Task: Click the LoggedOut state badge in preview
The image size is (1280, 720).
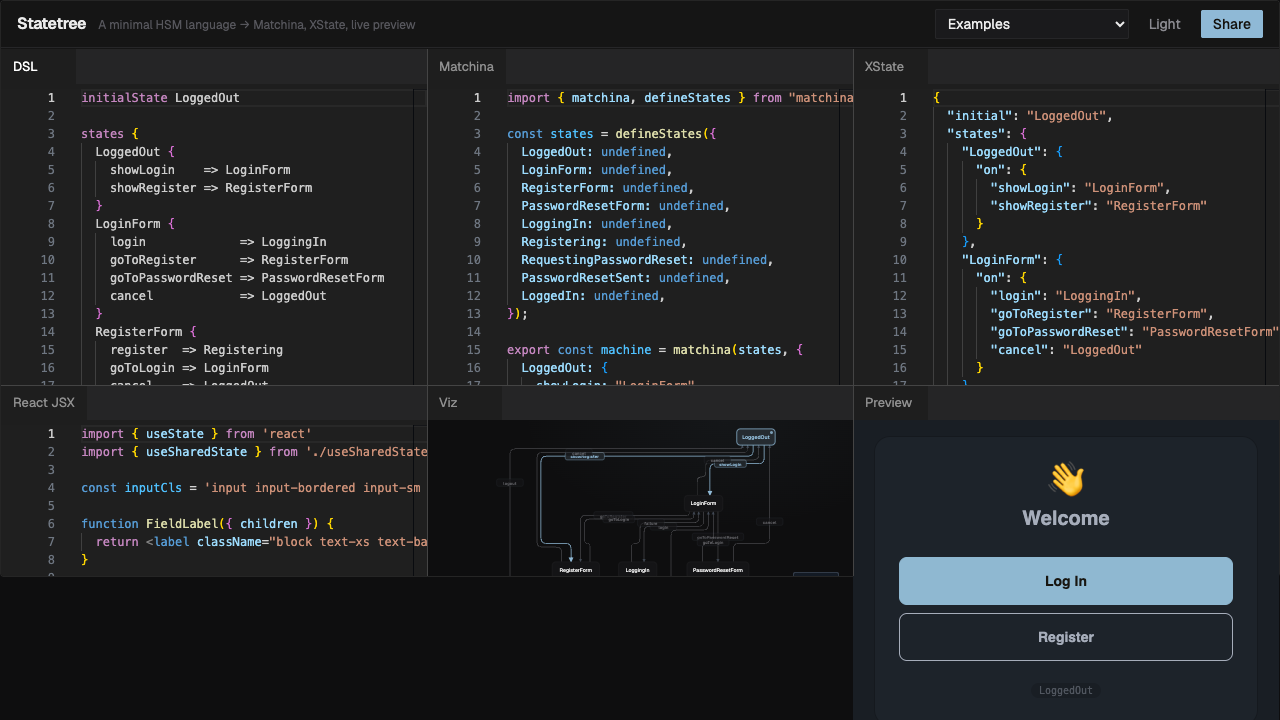Action: 1066,690
